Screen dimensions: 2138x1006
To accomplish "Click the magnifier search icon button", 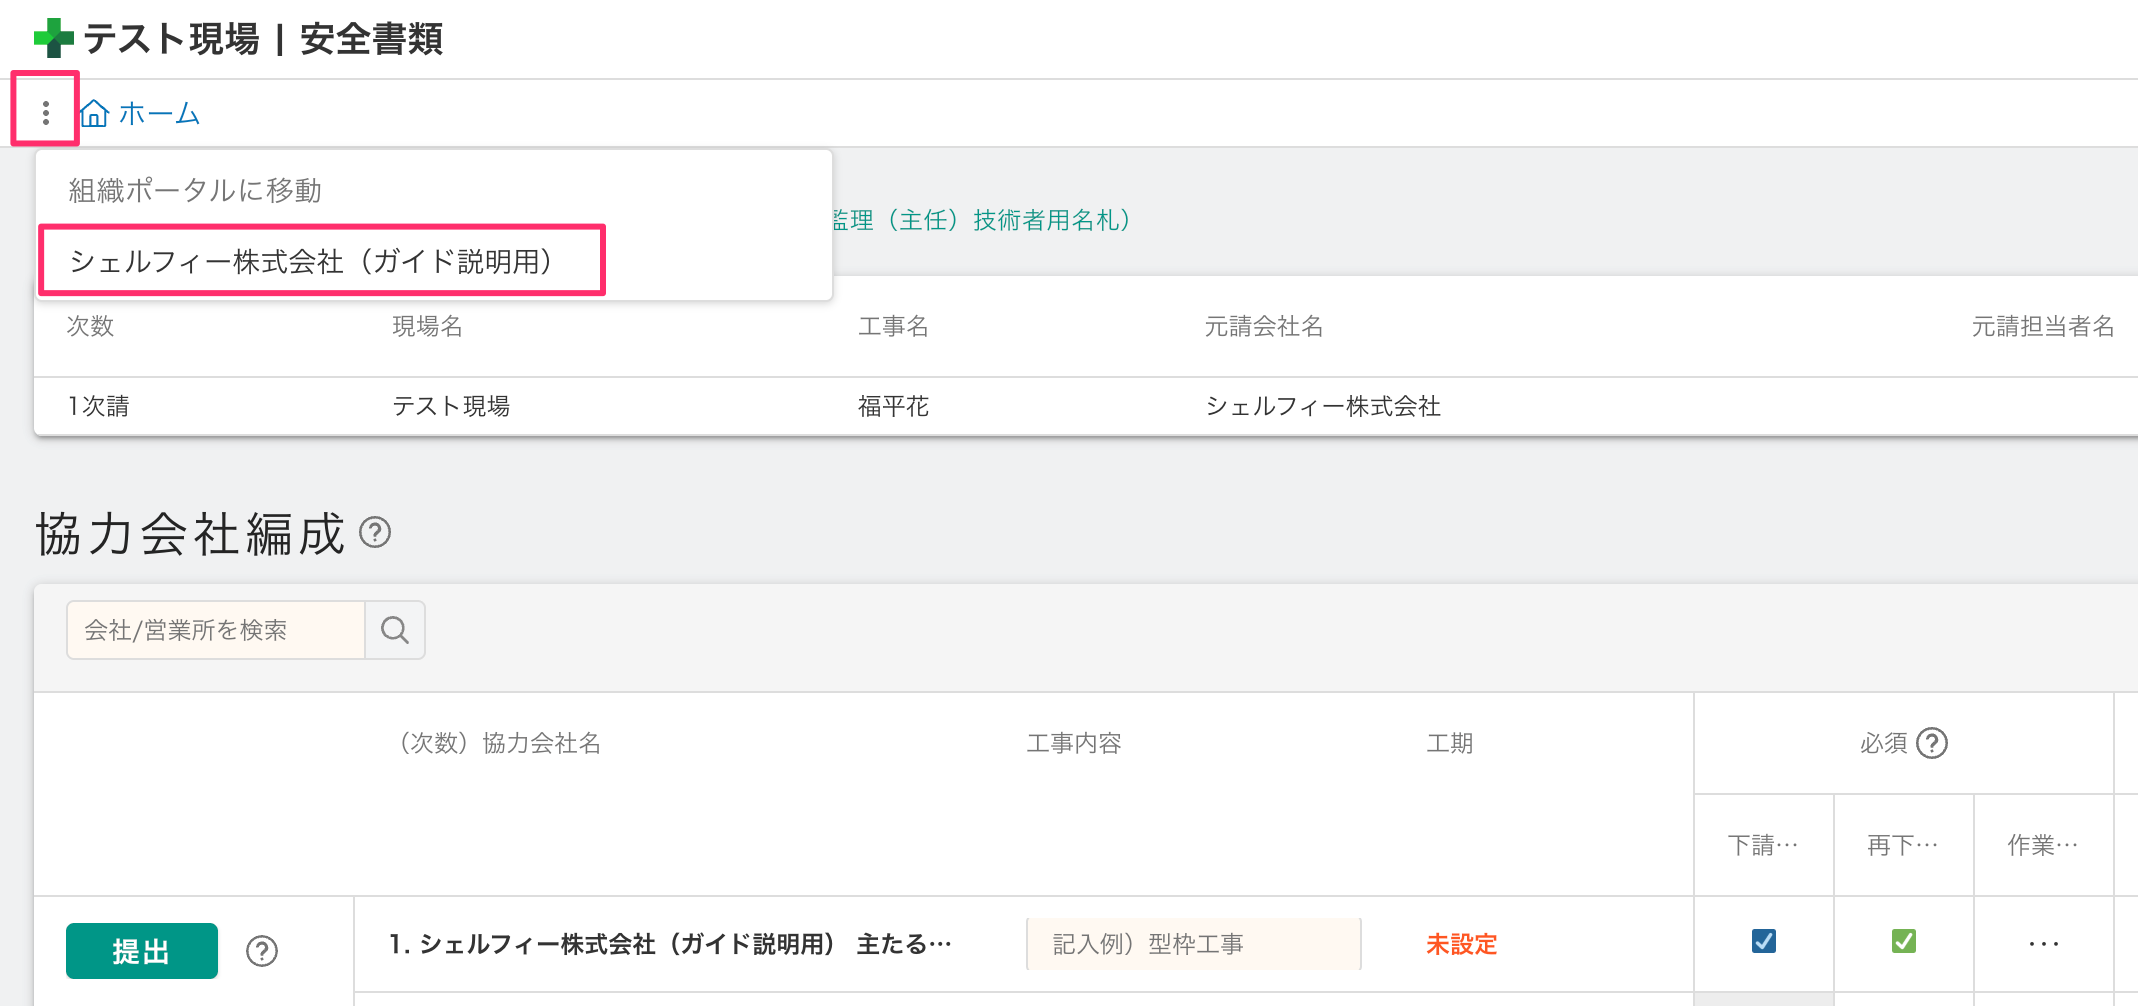I will coord(395,630).
